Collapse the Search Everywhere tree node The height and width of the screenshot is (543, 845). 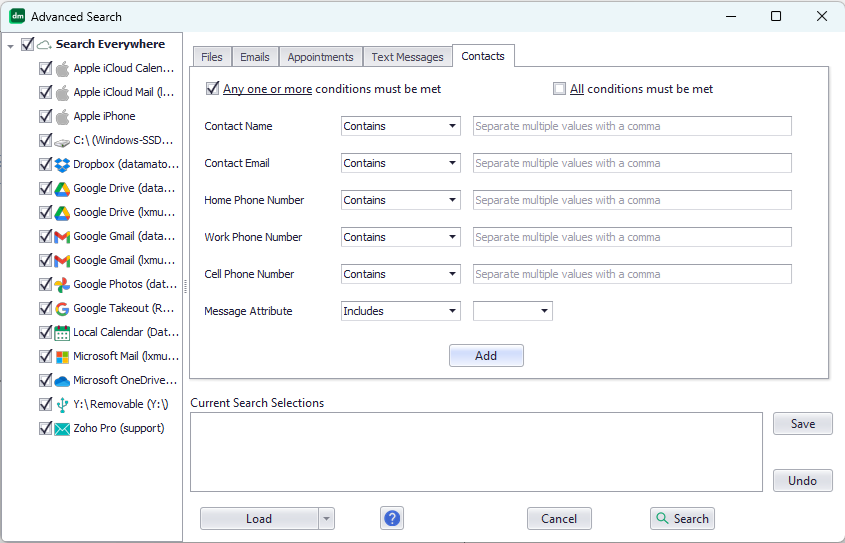[x=11, y=46]
